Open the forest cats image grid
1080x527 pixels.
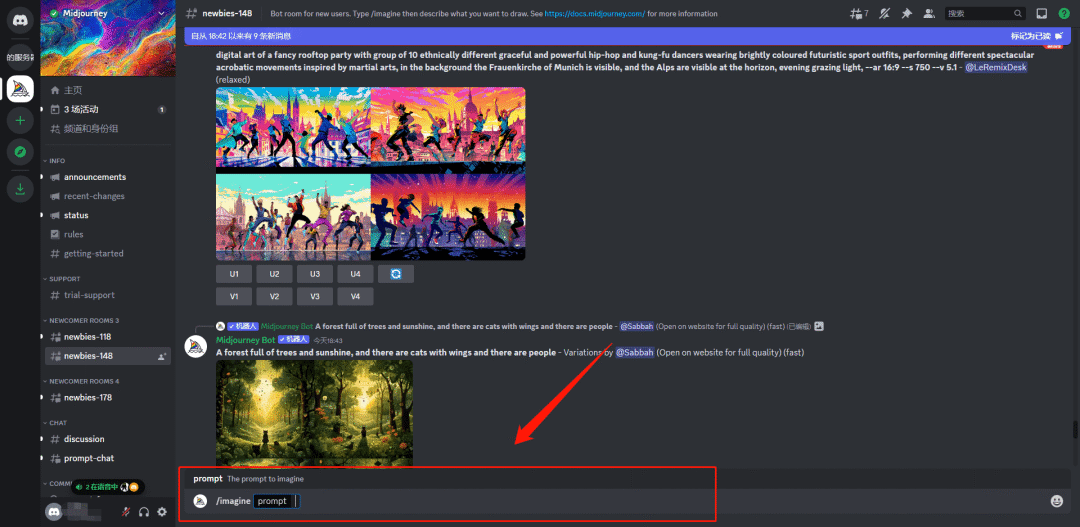point(315,413)
